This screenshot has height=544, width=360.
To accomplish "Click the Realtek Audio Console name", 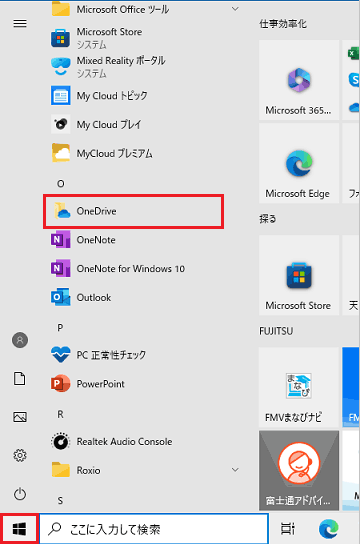I will click(125, 442).
